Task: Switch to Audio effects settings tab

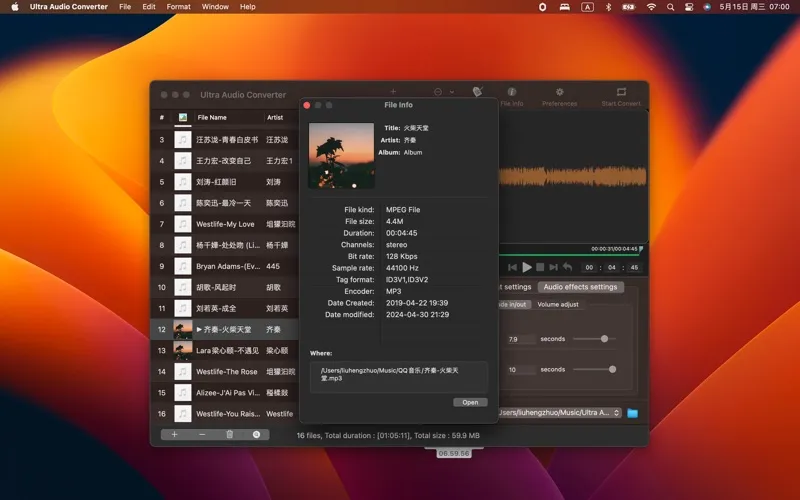Action: pyautogui.click(x=580, y=287)
